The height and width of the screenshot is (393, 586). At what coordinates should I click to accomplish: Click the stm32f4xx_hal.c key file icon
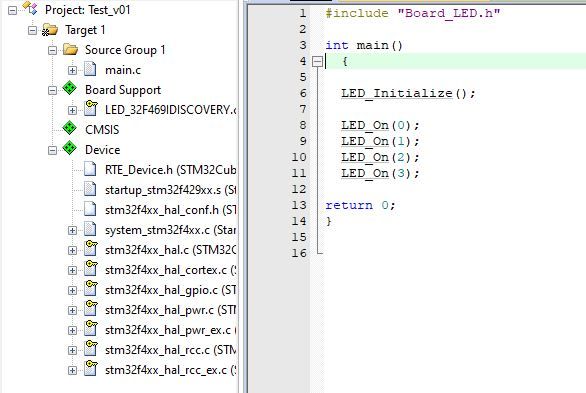coord(90,249)
